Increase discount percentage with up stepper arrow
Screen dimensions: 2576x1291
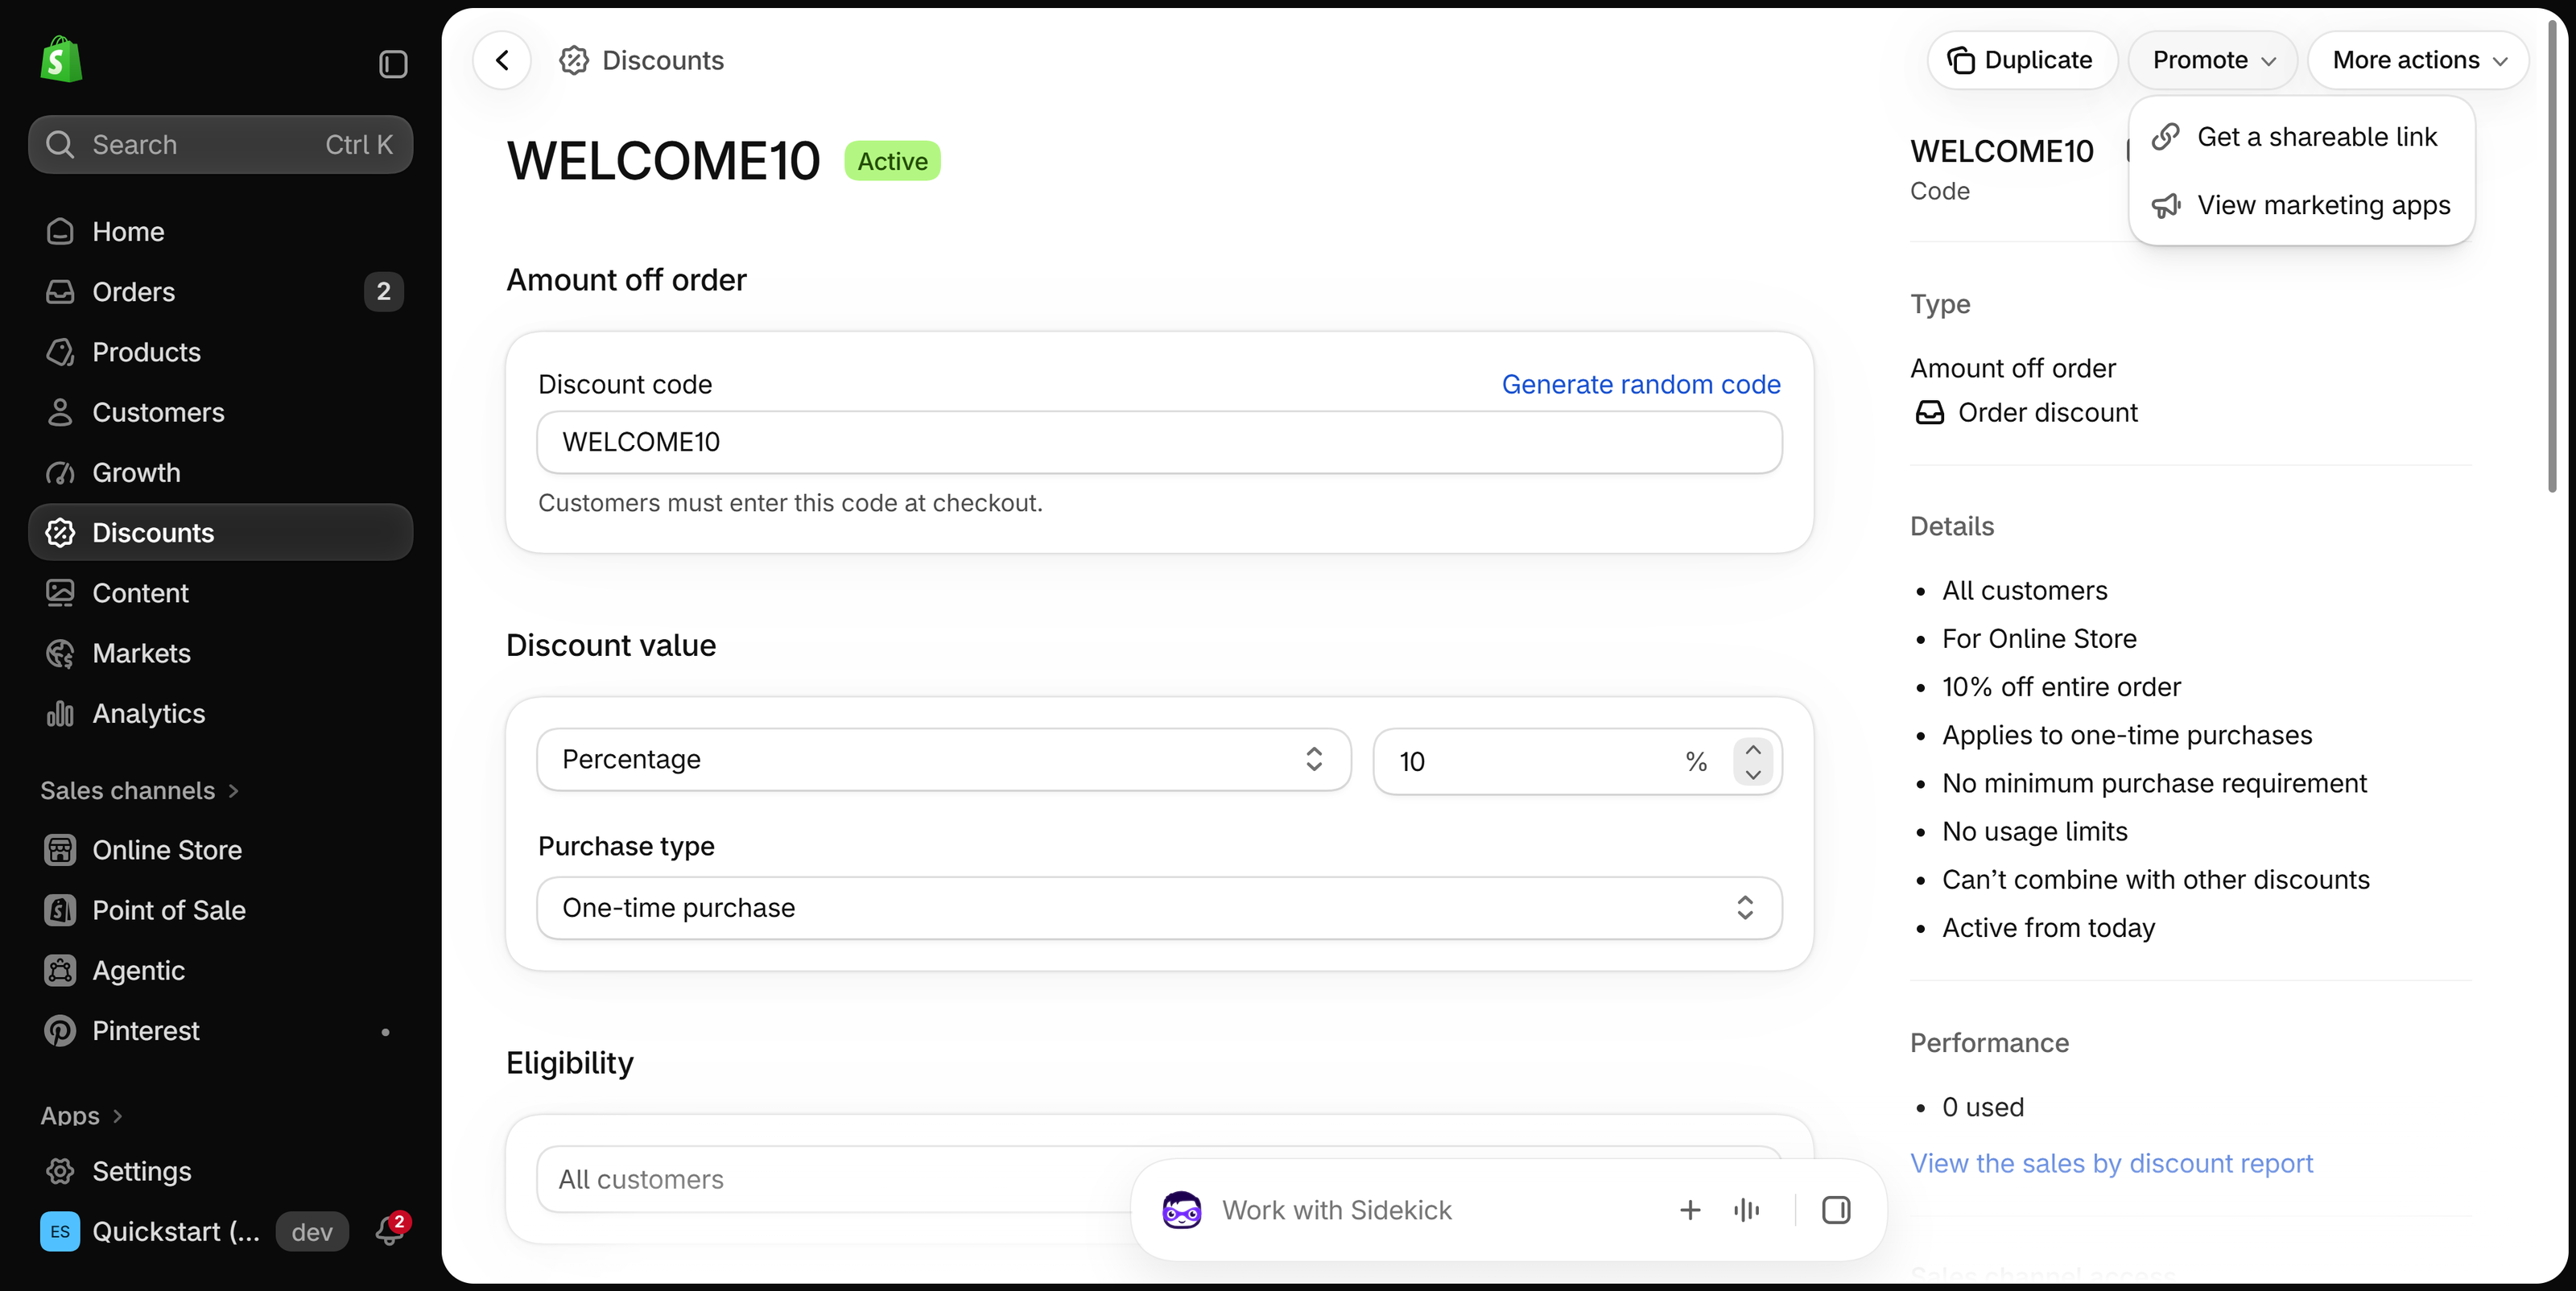point(1753,749)
